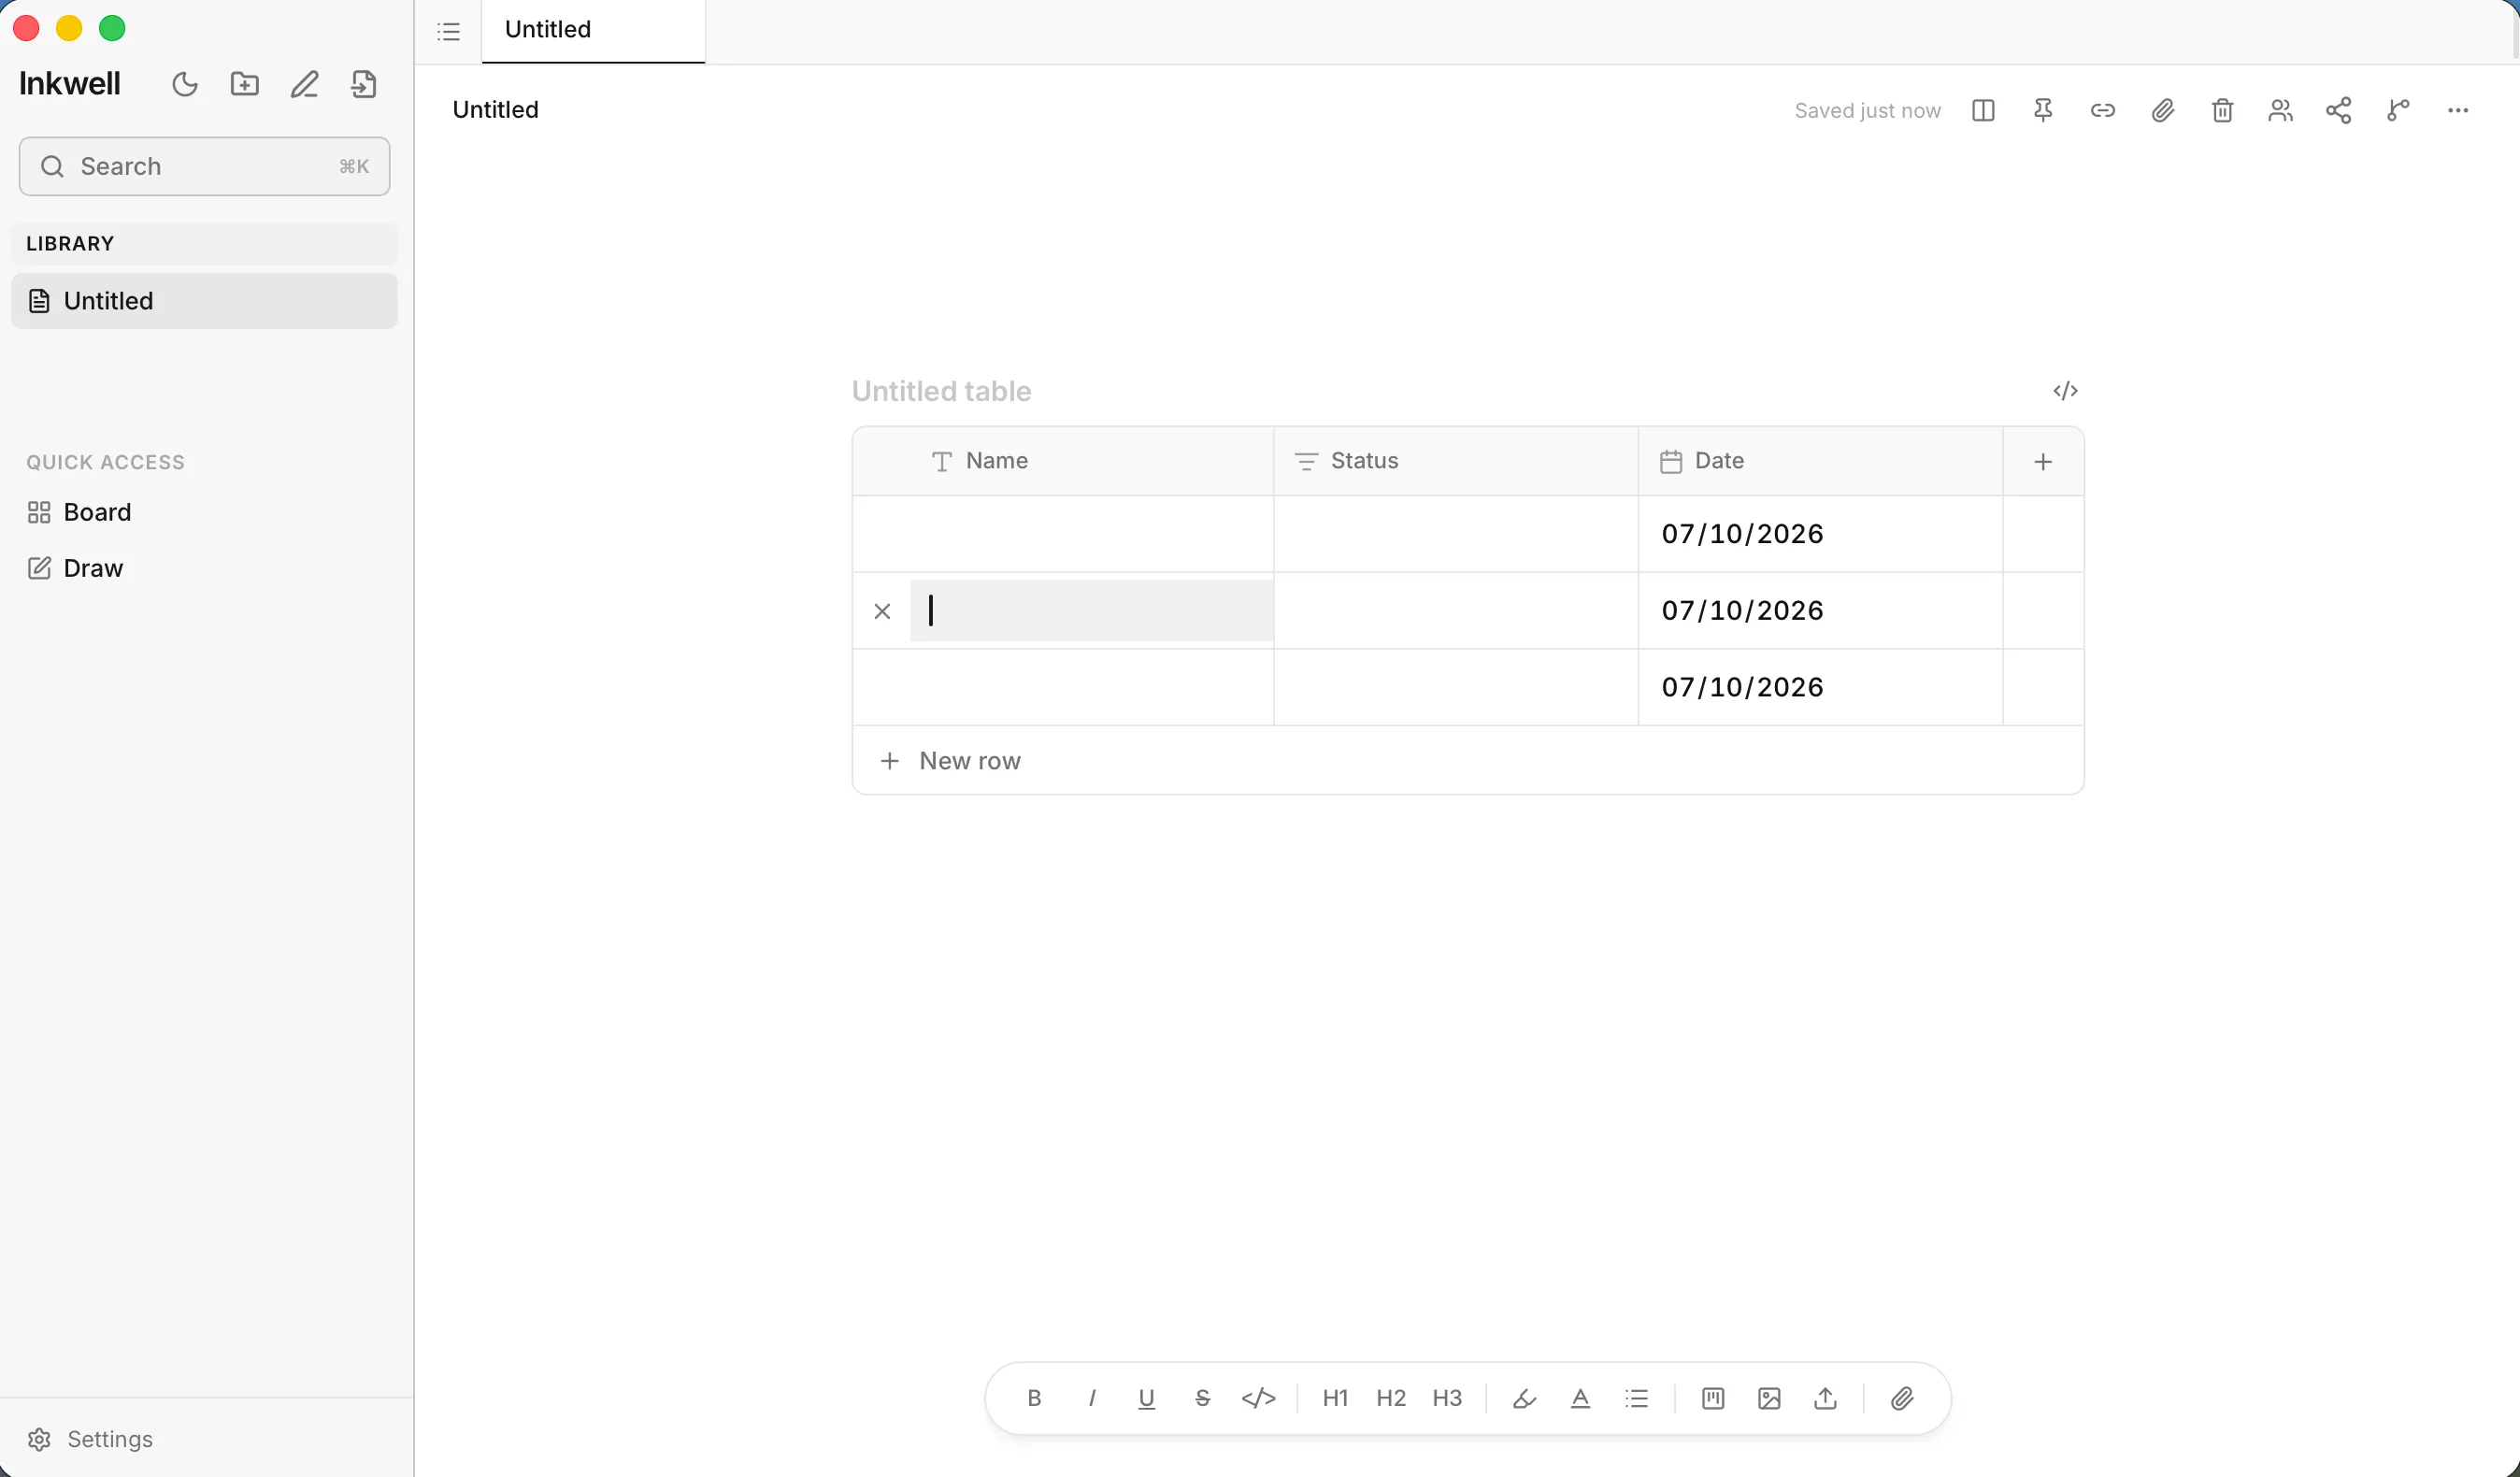Show table source code icon
Screen dimensions: 2520x1477
point(2066,391)
